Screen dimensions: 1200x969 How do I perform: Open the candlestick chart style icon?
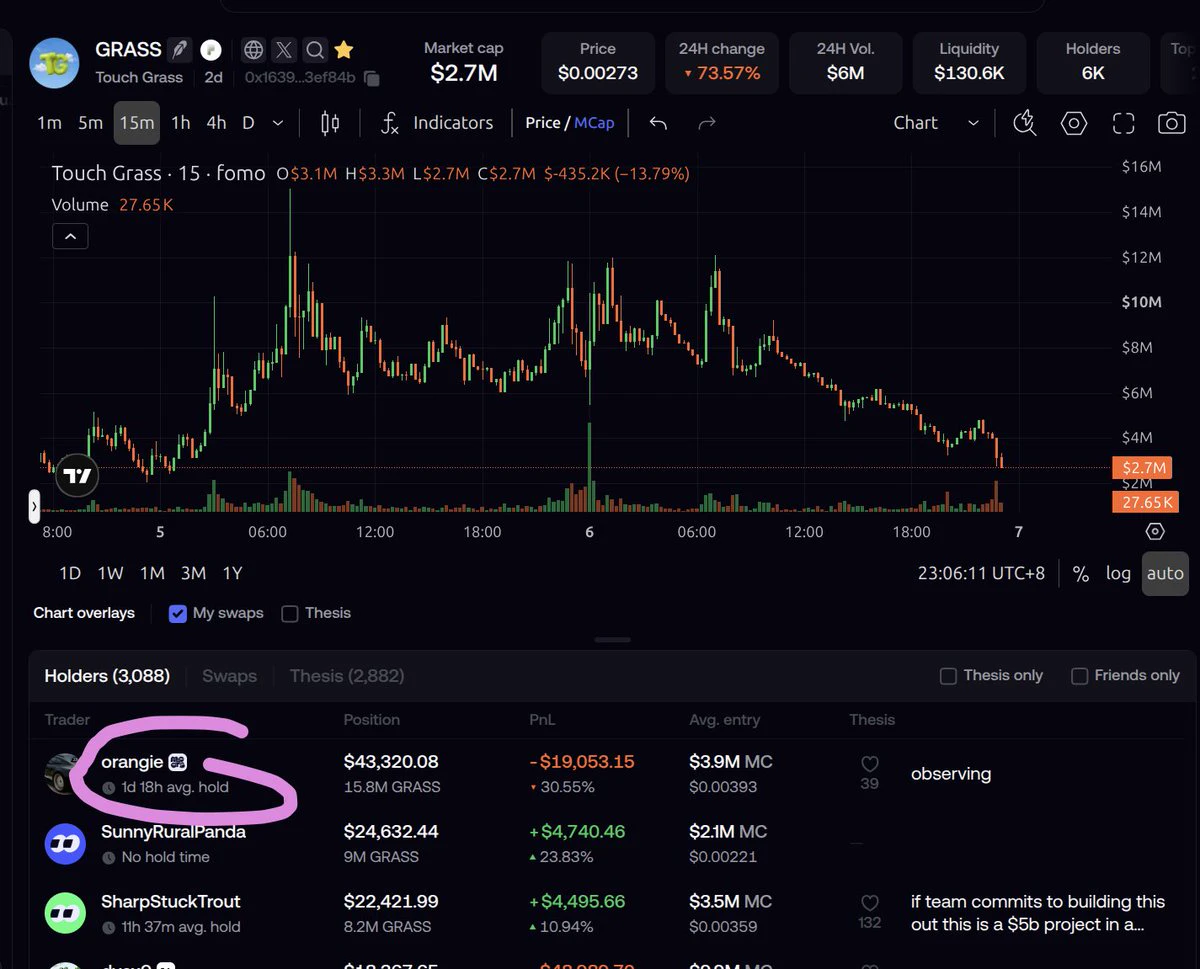330,123
